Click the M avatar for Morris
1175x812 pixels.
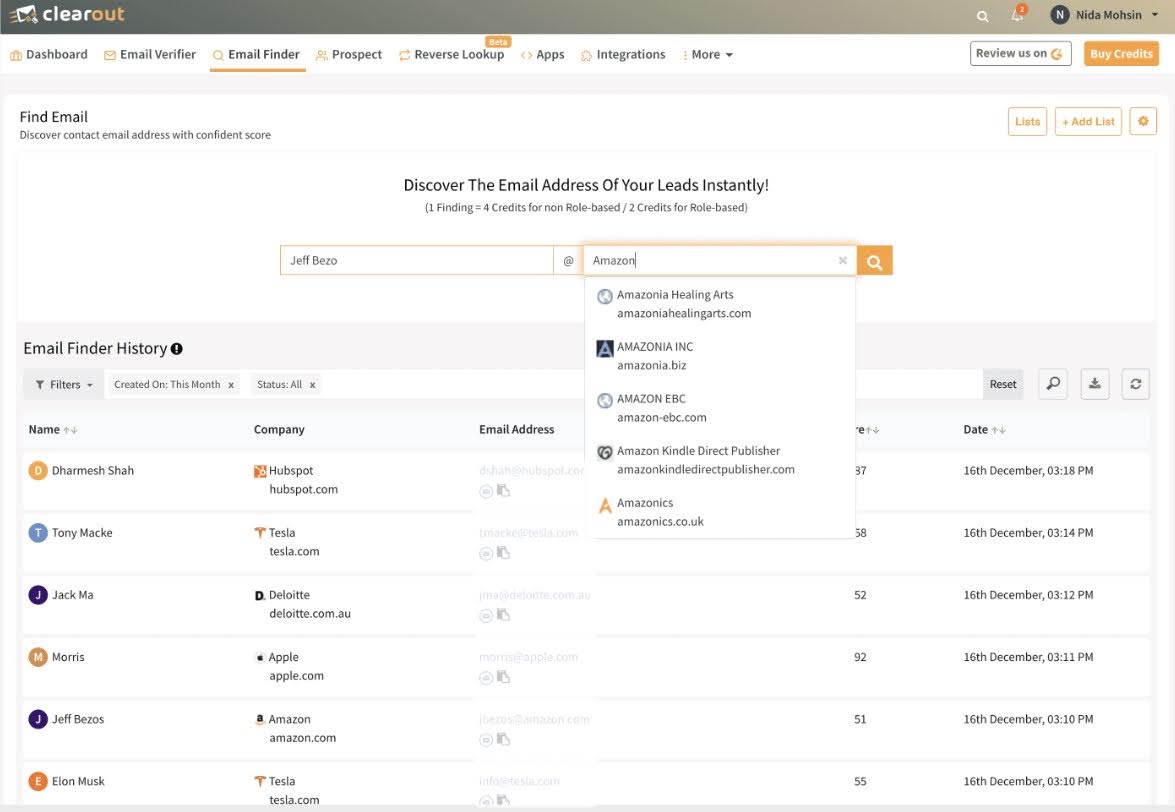click(37, 657)
